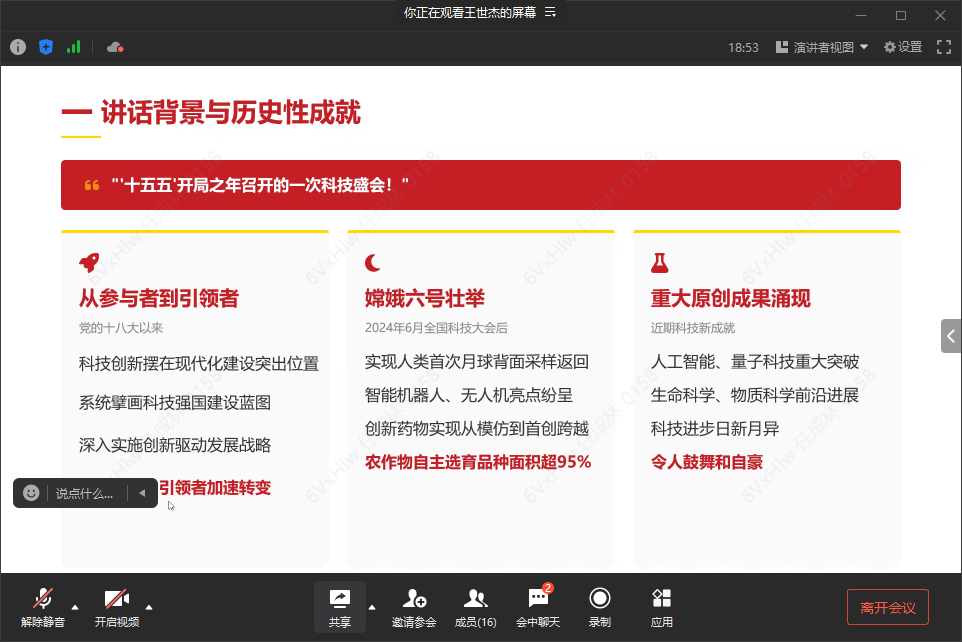This screenshot has height=642, width=962.
Task: Click the blue security shield icon
Action: click(46, 47)
